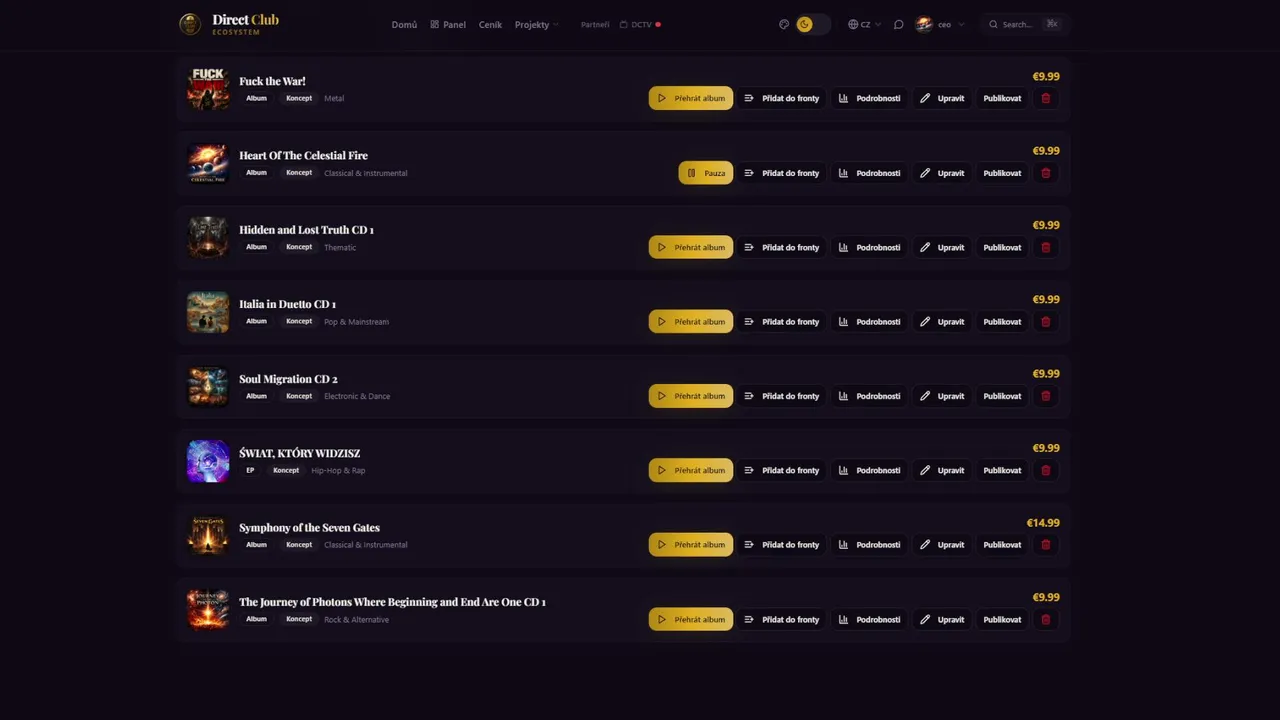This screenshot has width=1280, height=720.
Task: Delete the ŚWIAT, KTÓRY WIDZISZ EP
Action: 1046,470
